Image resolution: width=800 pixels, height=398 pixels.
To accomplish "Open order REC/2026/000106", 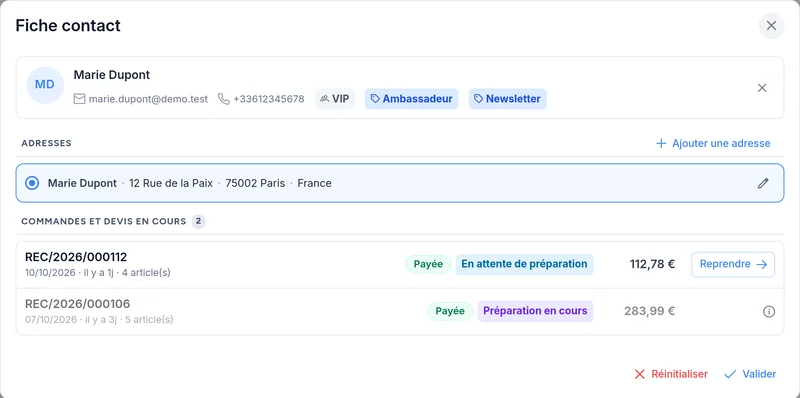I will pyautogui.click(x=78, y=304).
